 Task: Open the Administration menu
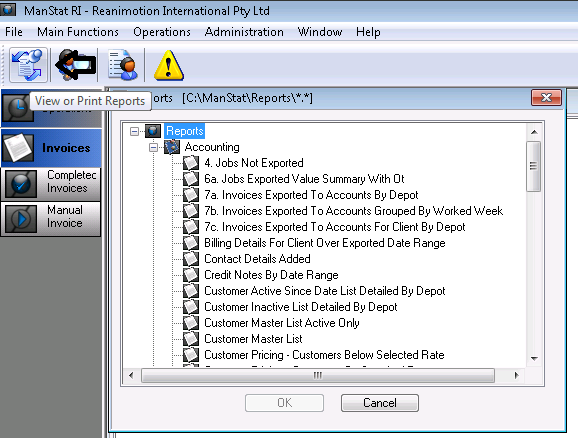[244, 32]
